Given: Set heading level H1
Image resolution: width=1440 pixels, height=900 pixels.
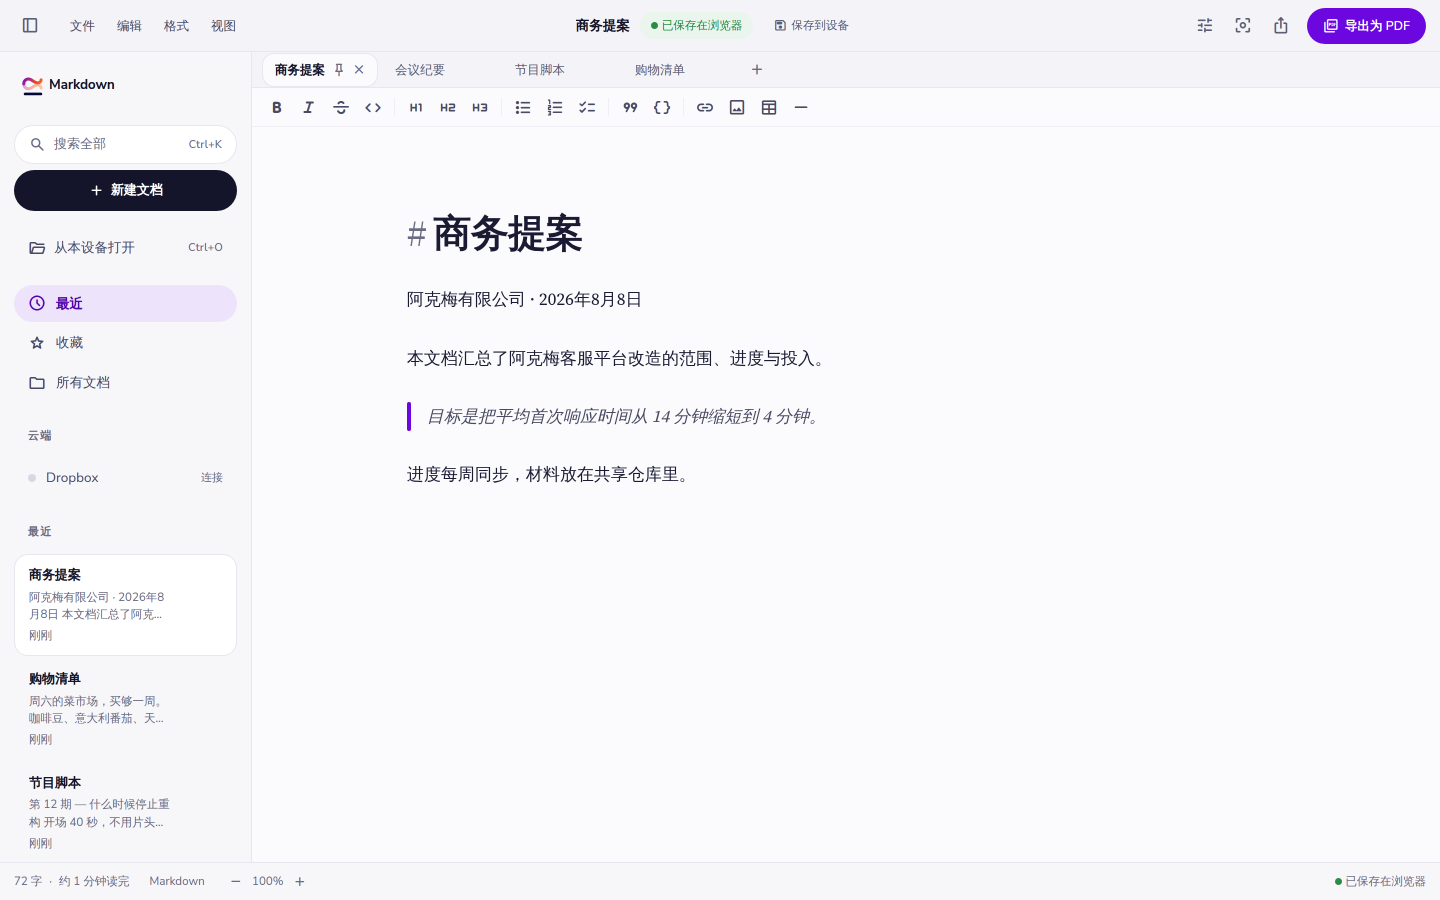Looking at the screenshot, I should tap(416, 108).
